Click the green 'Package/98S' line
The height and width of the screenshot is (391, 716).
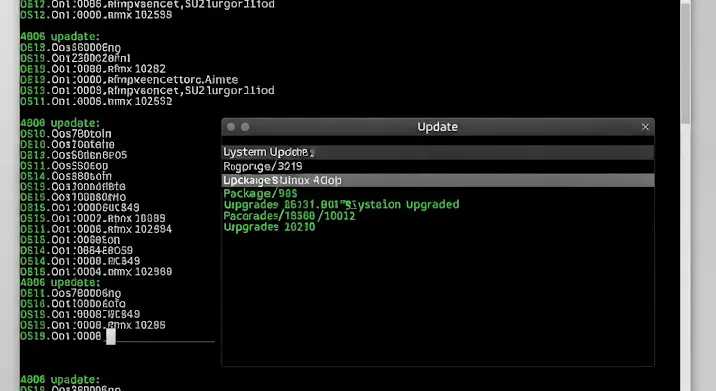click(x=260, y=193)
